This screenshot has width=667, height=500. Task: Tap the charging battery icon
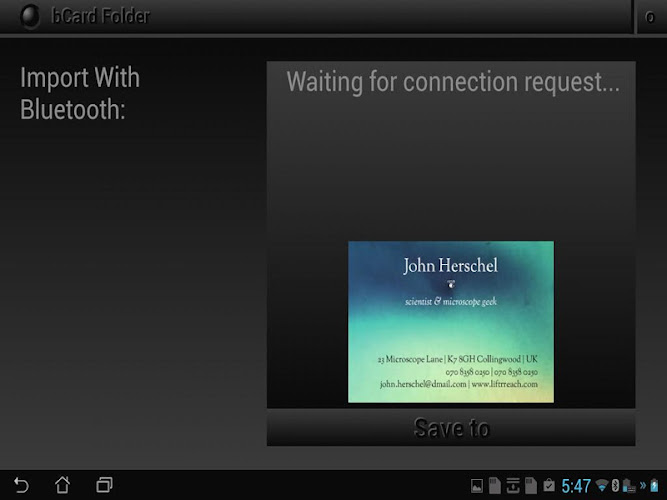[x=654, y=485]
